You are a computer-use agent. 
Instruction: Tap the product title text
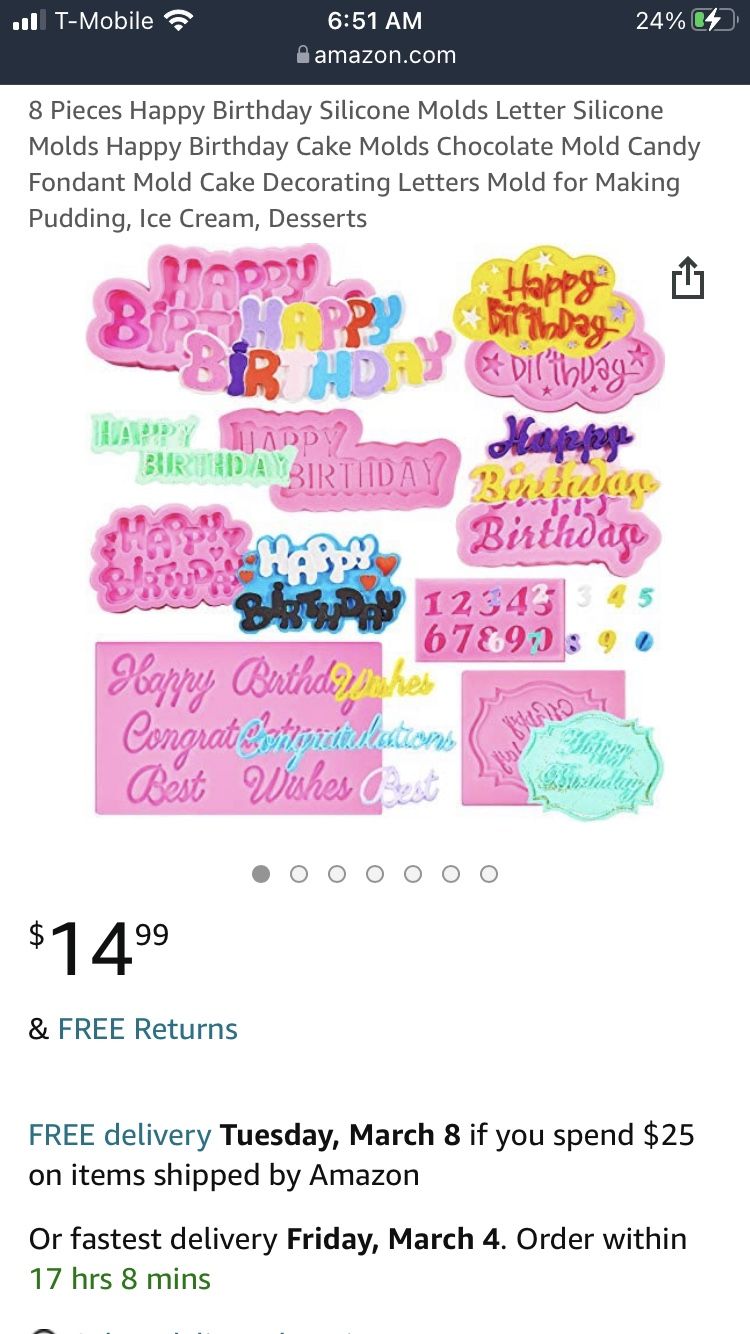[365, 164]
